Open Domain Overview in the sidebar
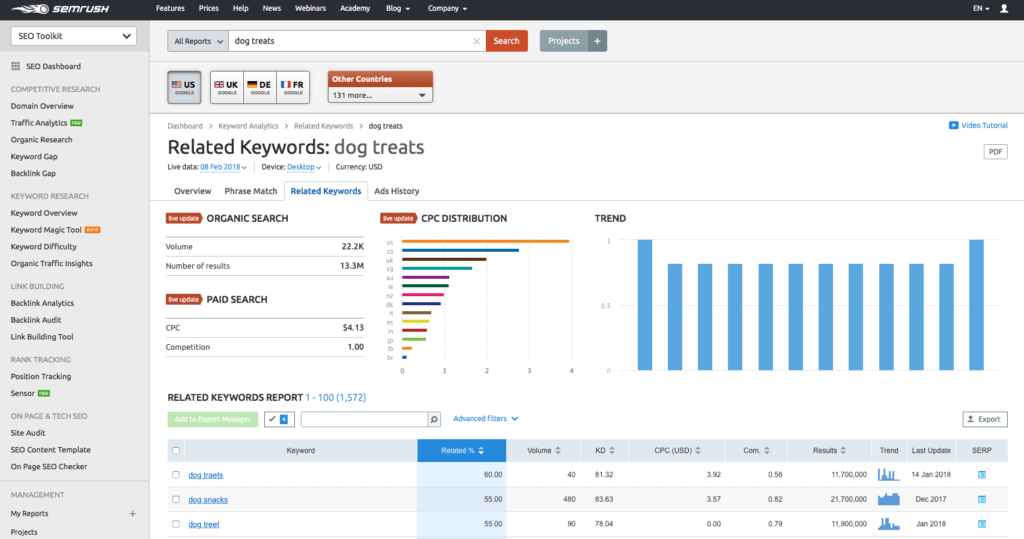Image resolution: width=1024 pixels, height=539 pixels. point(42,106)
